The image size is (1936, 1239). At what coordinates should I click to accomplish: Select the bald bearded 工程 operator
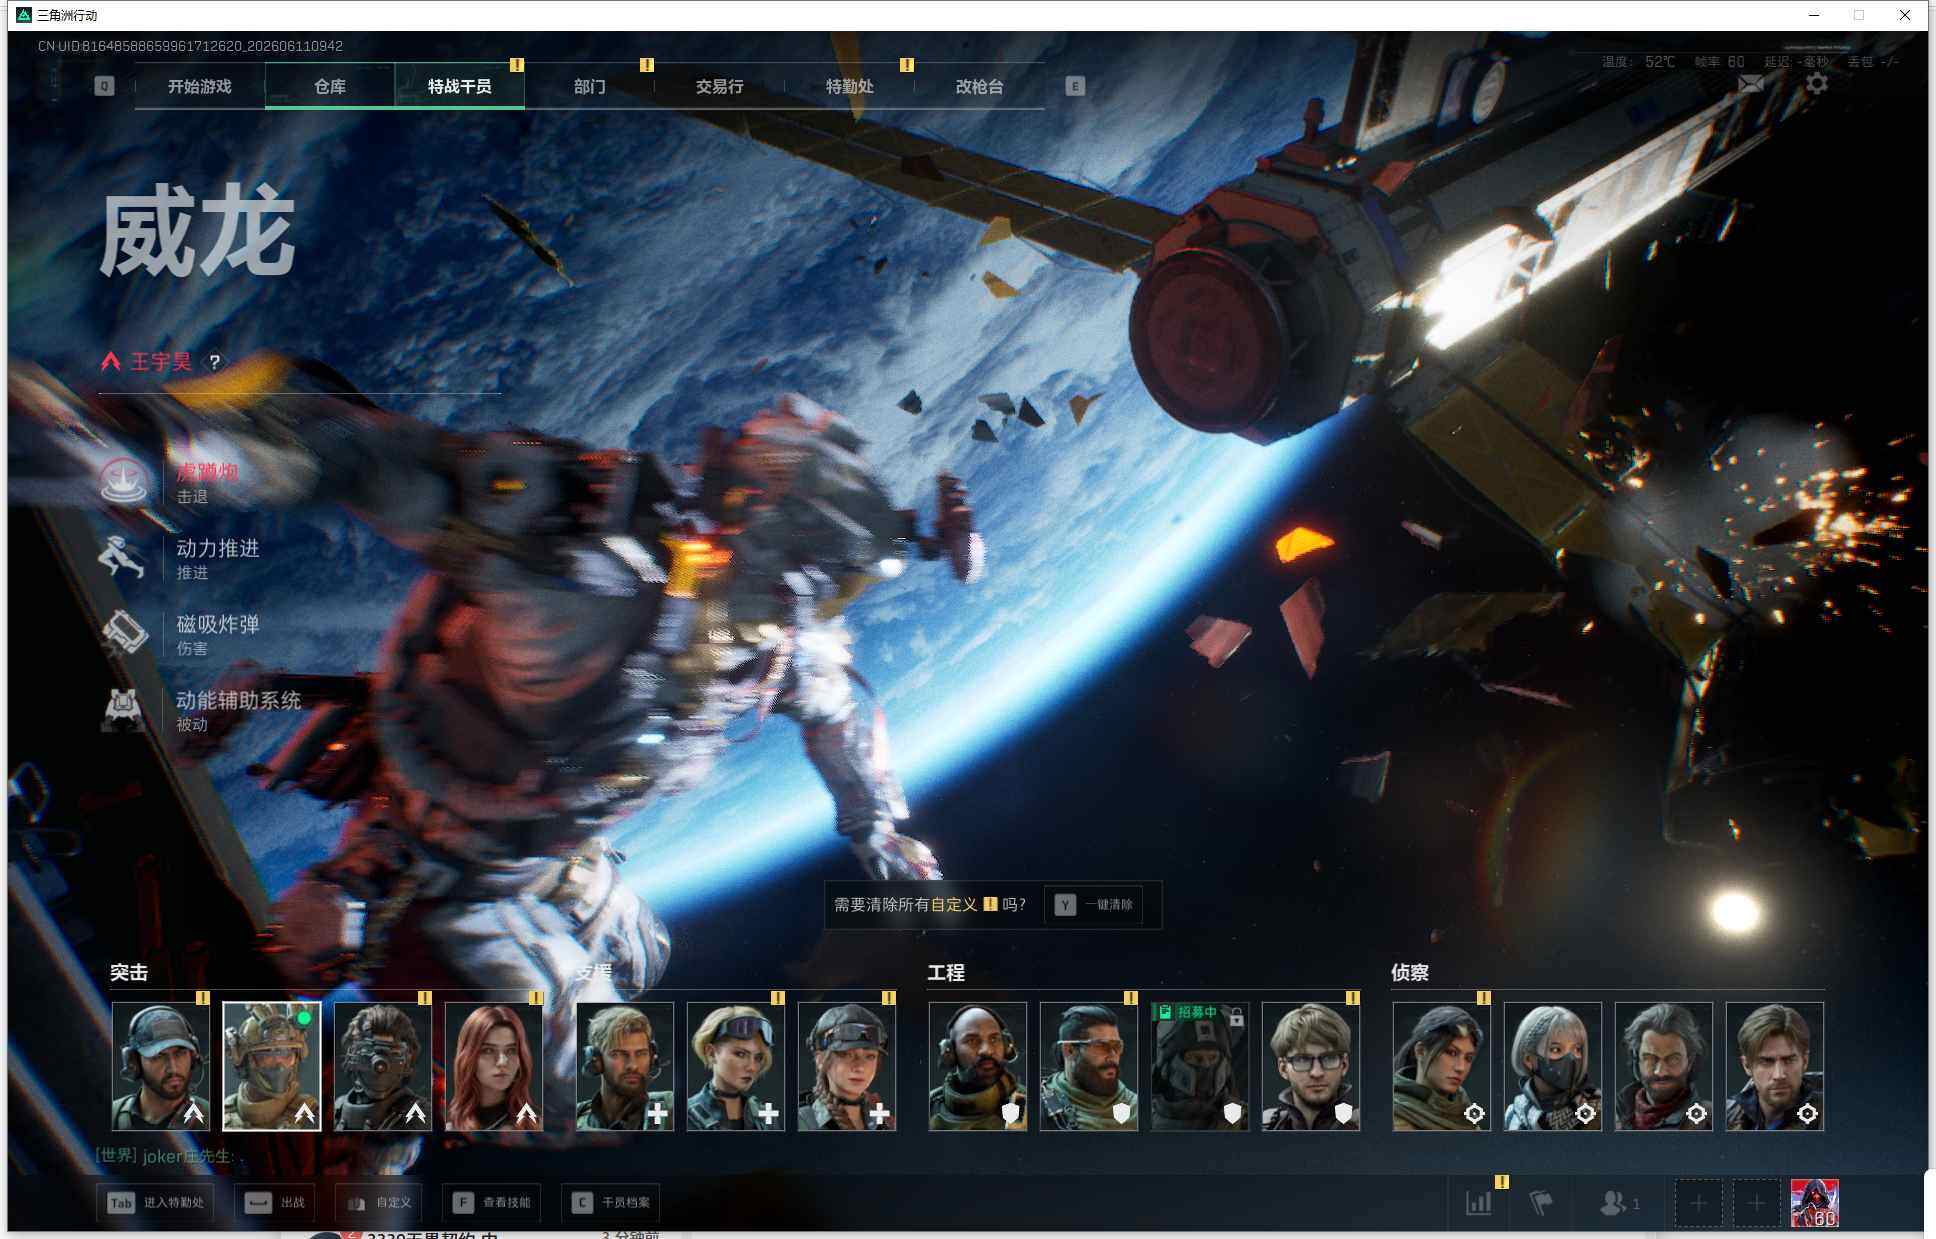point(978,1066)
